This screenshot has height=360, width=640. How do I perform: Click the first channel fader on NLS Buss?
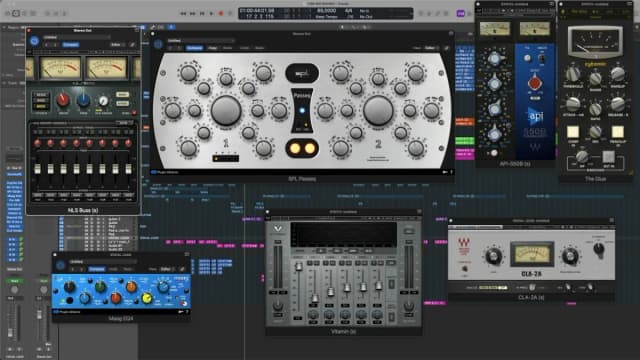tap(38, 169)
